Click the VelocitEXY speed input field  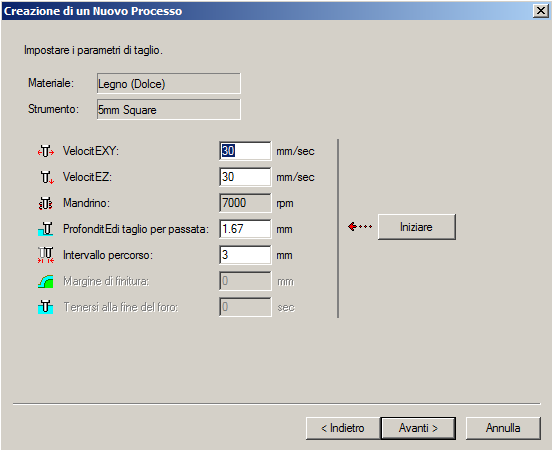point(245,151)
